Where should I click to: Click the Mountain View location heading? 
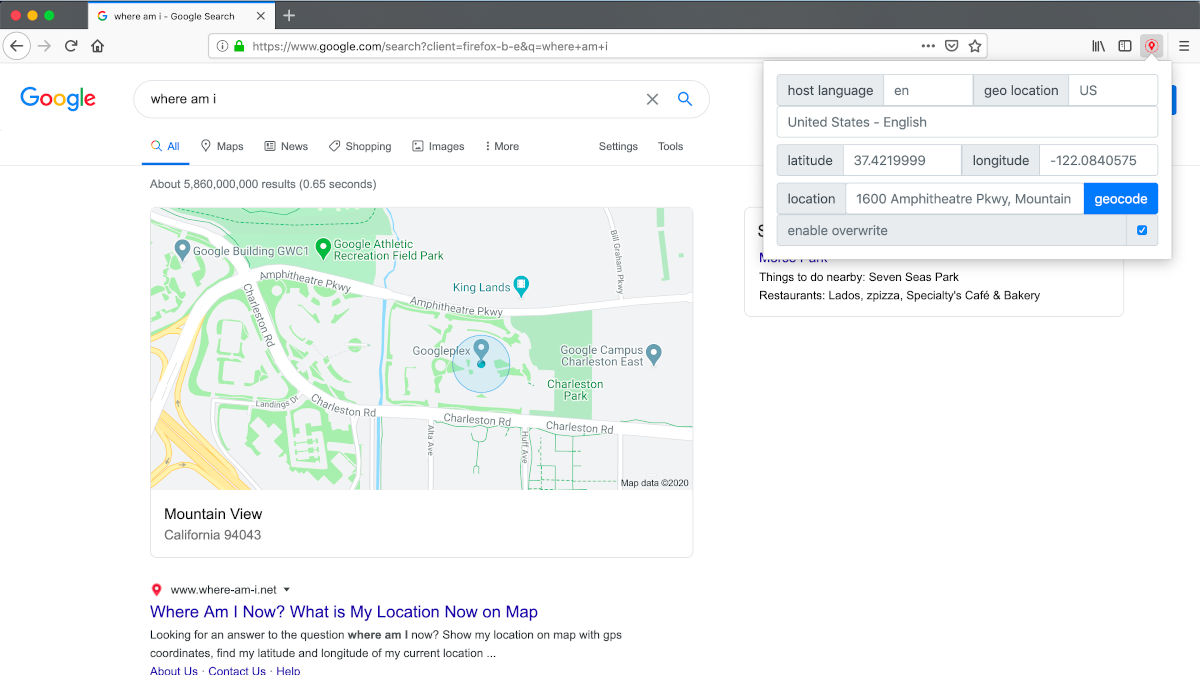tap(213, 514)
